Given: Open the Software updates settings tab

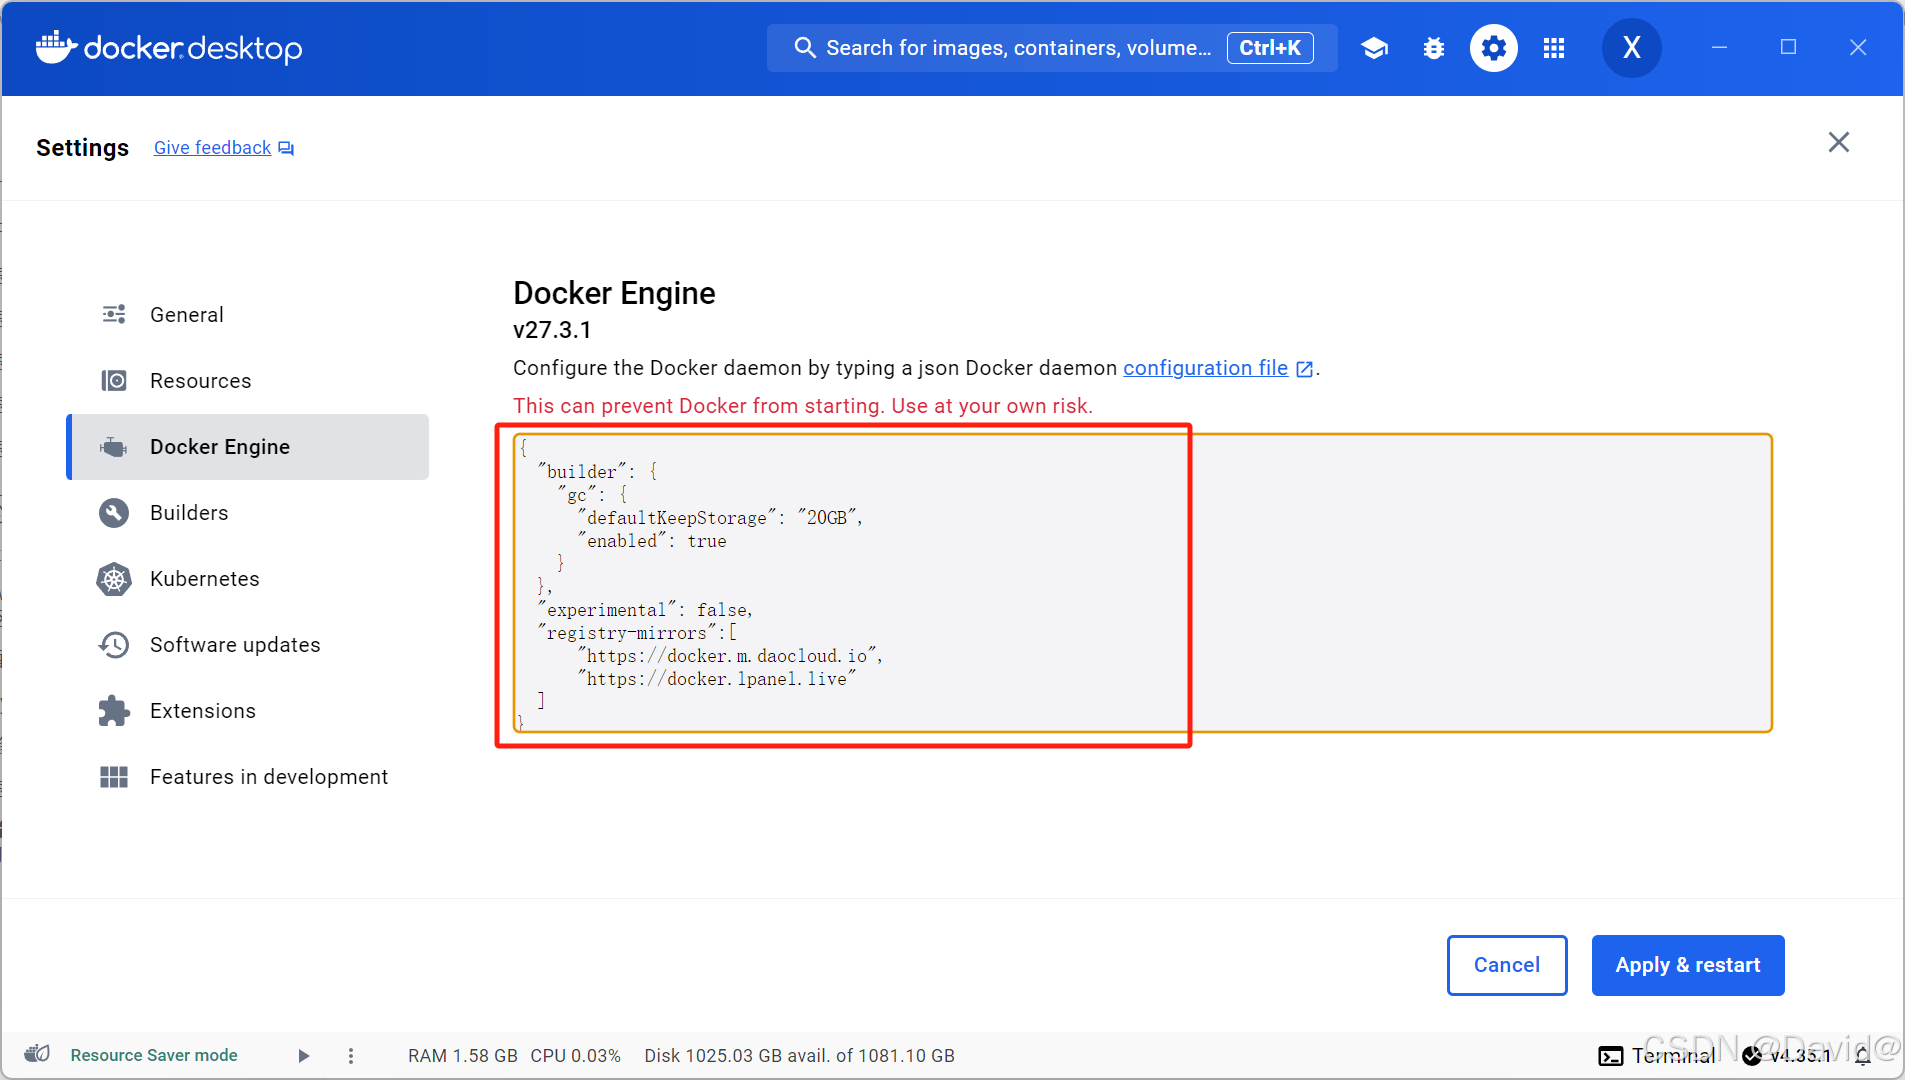Looking at the screenshot, I should (x=249, y=645).
